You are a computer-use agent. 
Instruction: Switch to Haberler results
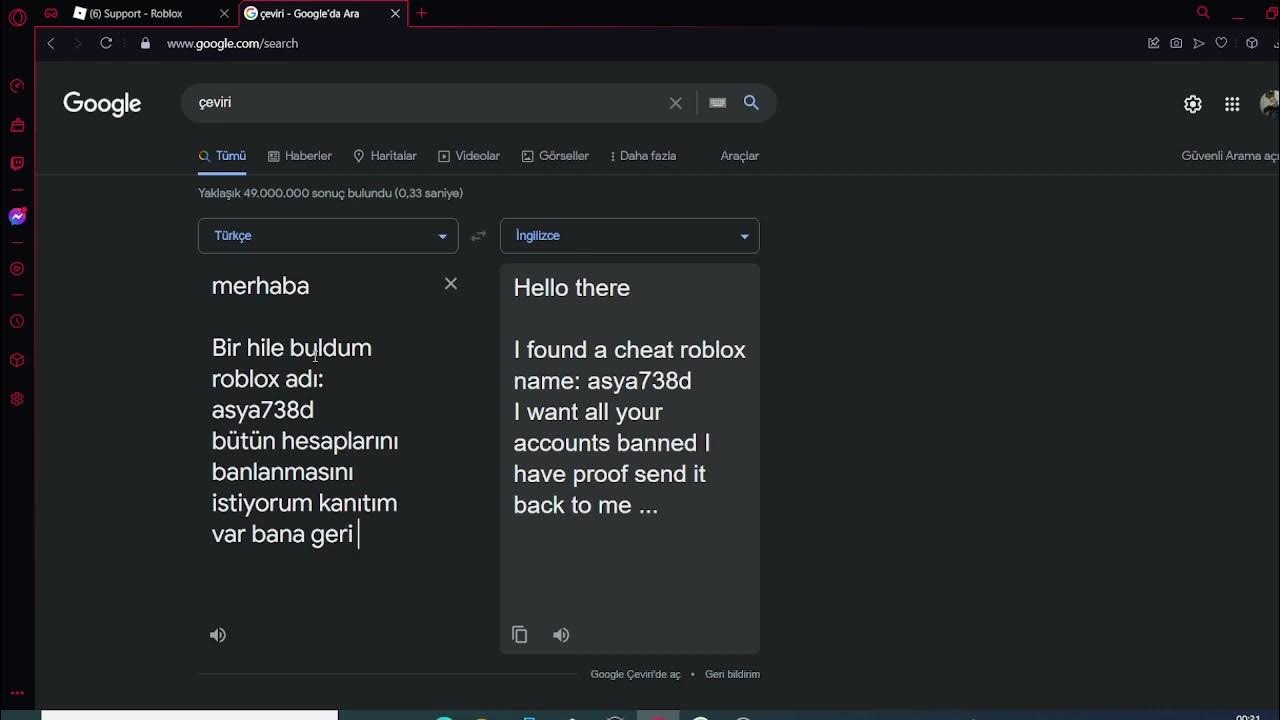[x=300, y=156]
